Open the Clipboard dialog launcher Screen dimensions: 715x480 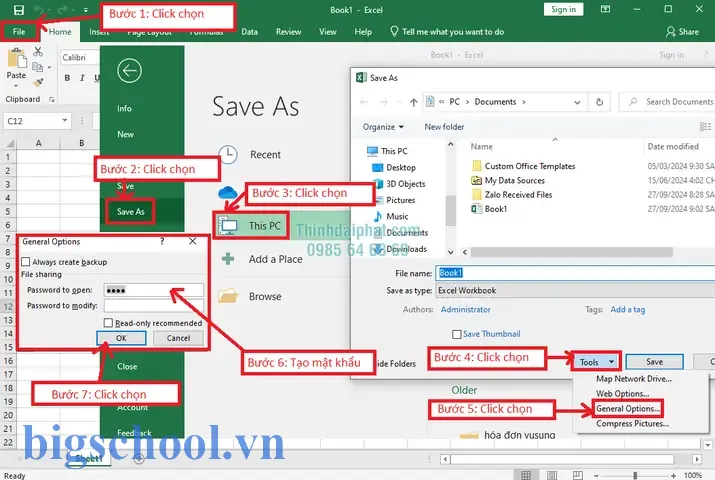click(x=52, y=99)
